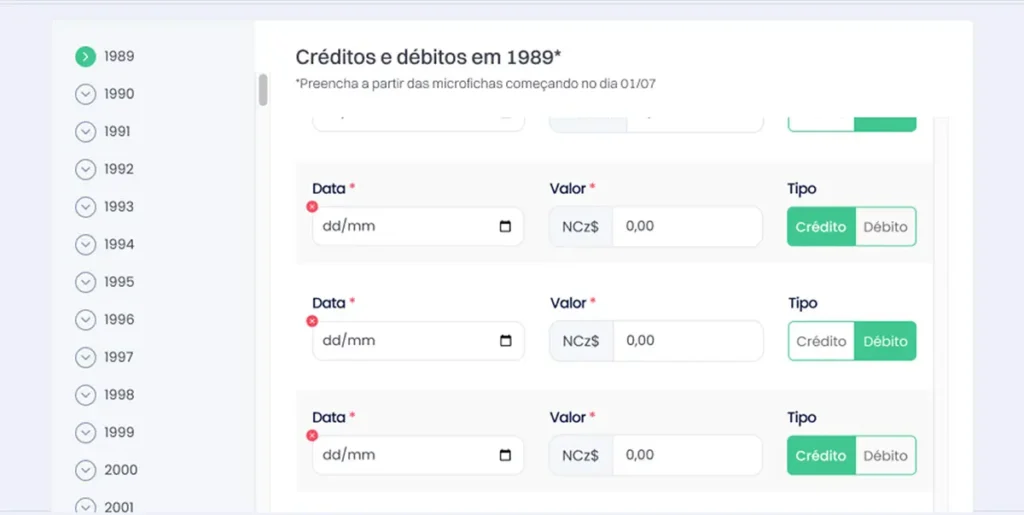Set first row type to Débito
1024x515 pixels.
[885, 227]
